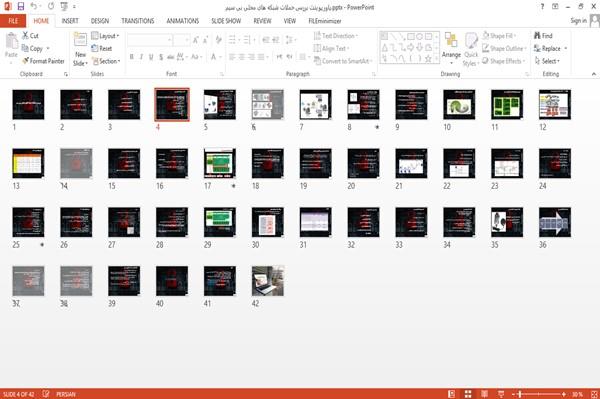The image size is (600, 399).
Task: Open the font name combo box
Action: tap(150, 39)
